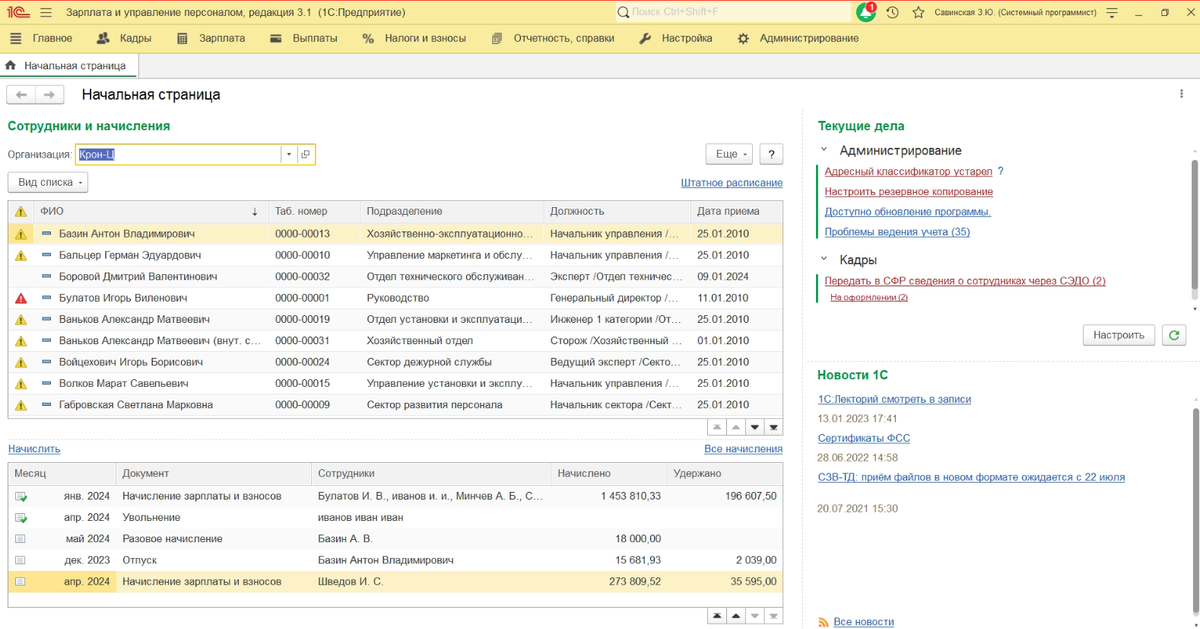Open Адресный классификатор устарел link
The height and width of the screenshot is (629, 1200).
coord(908,171)
